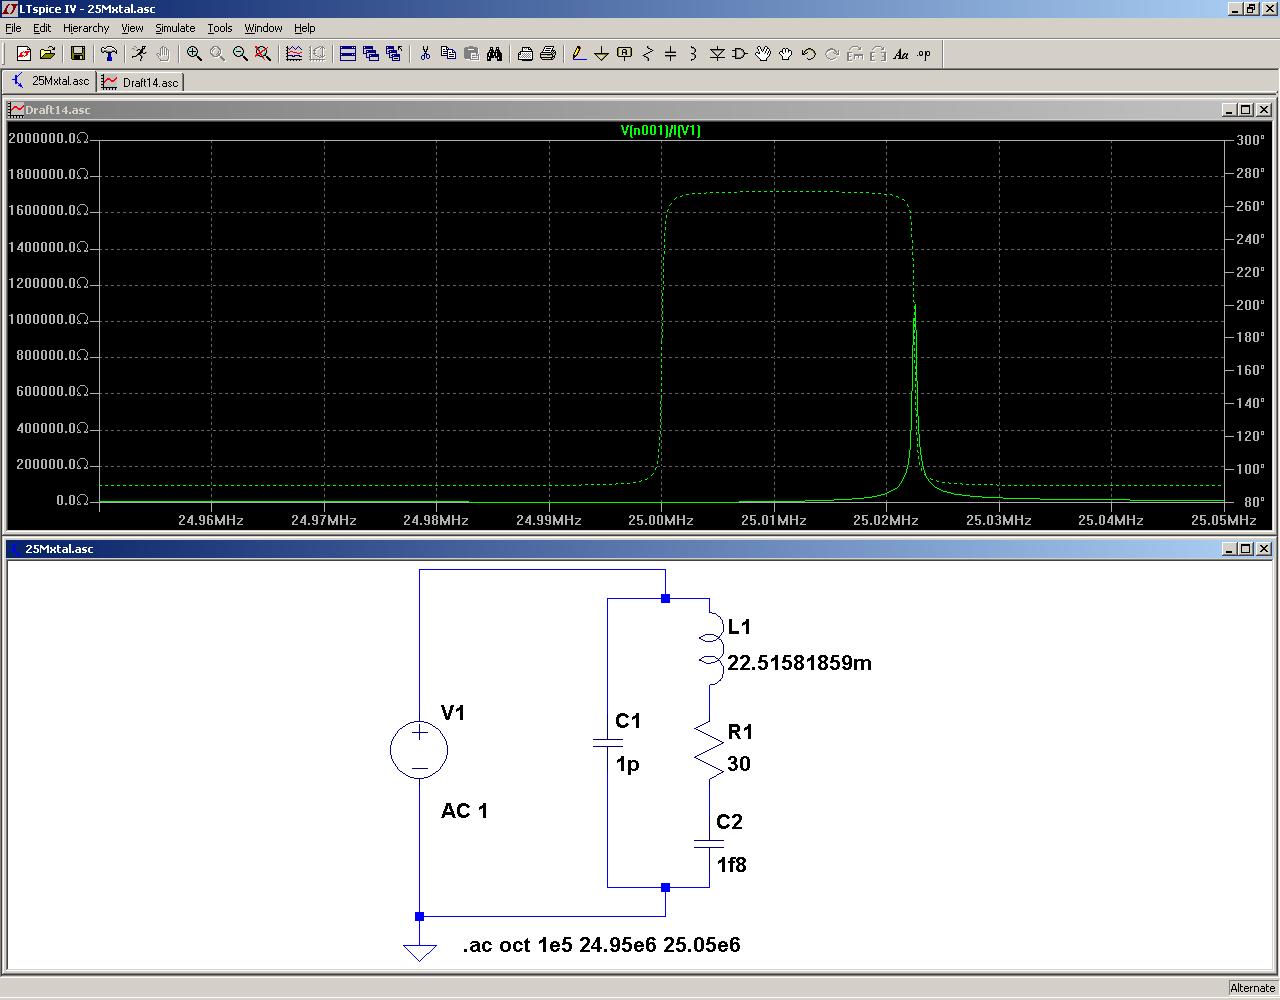This screenshot has width=1280, height=1000.
Task: Select the Drag hand tool
Action: coord(786,54)
